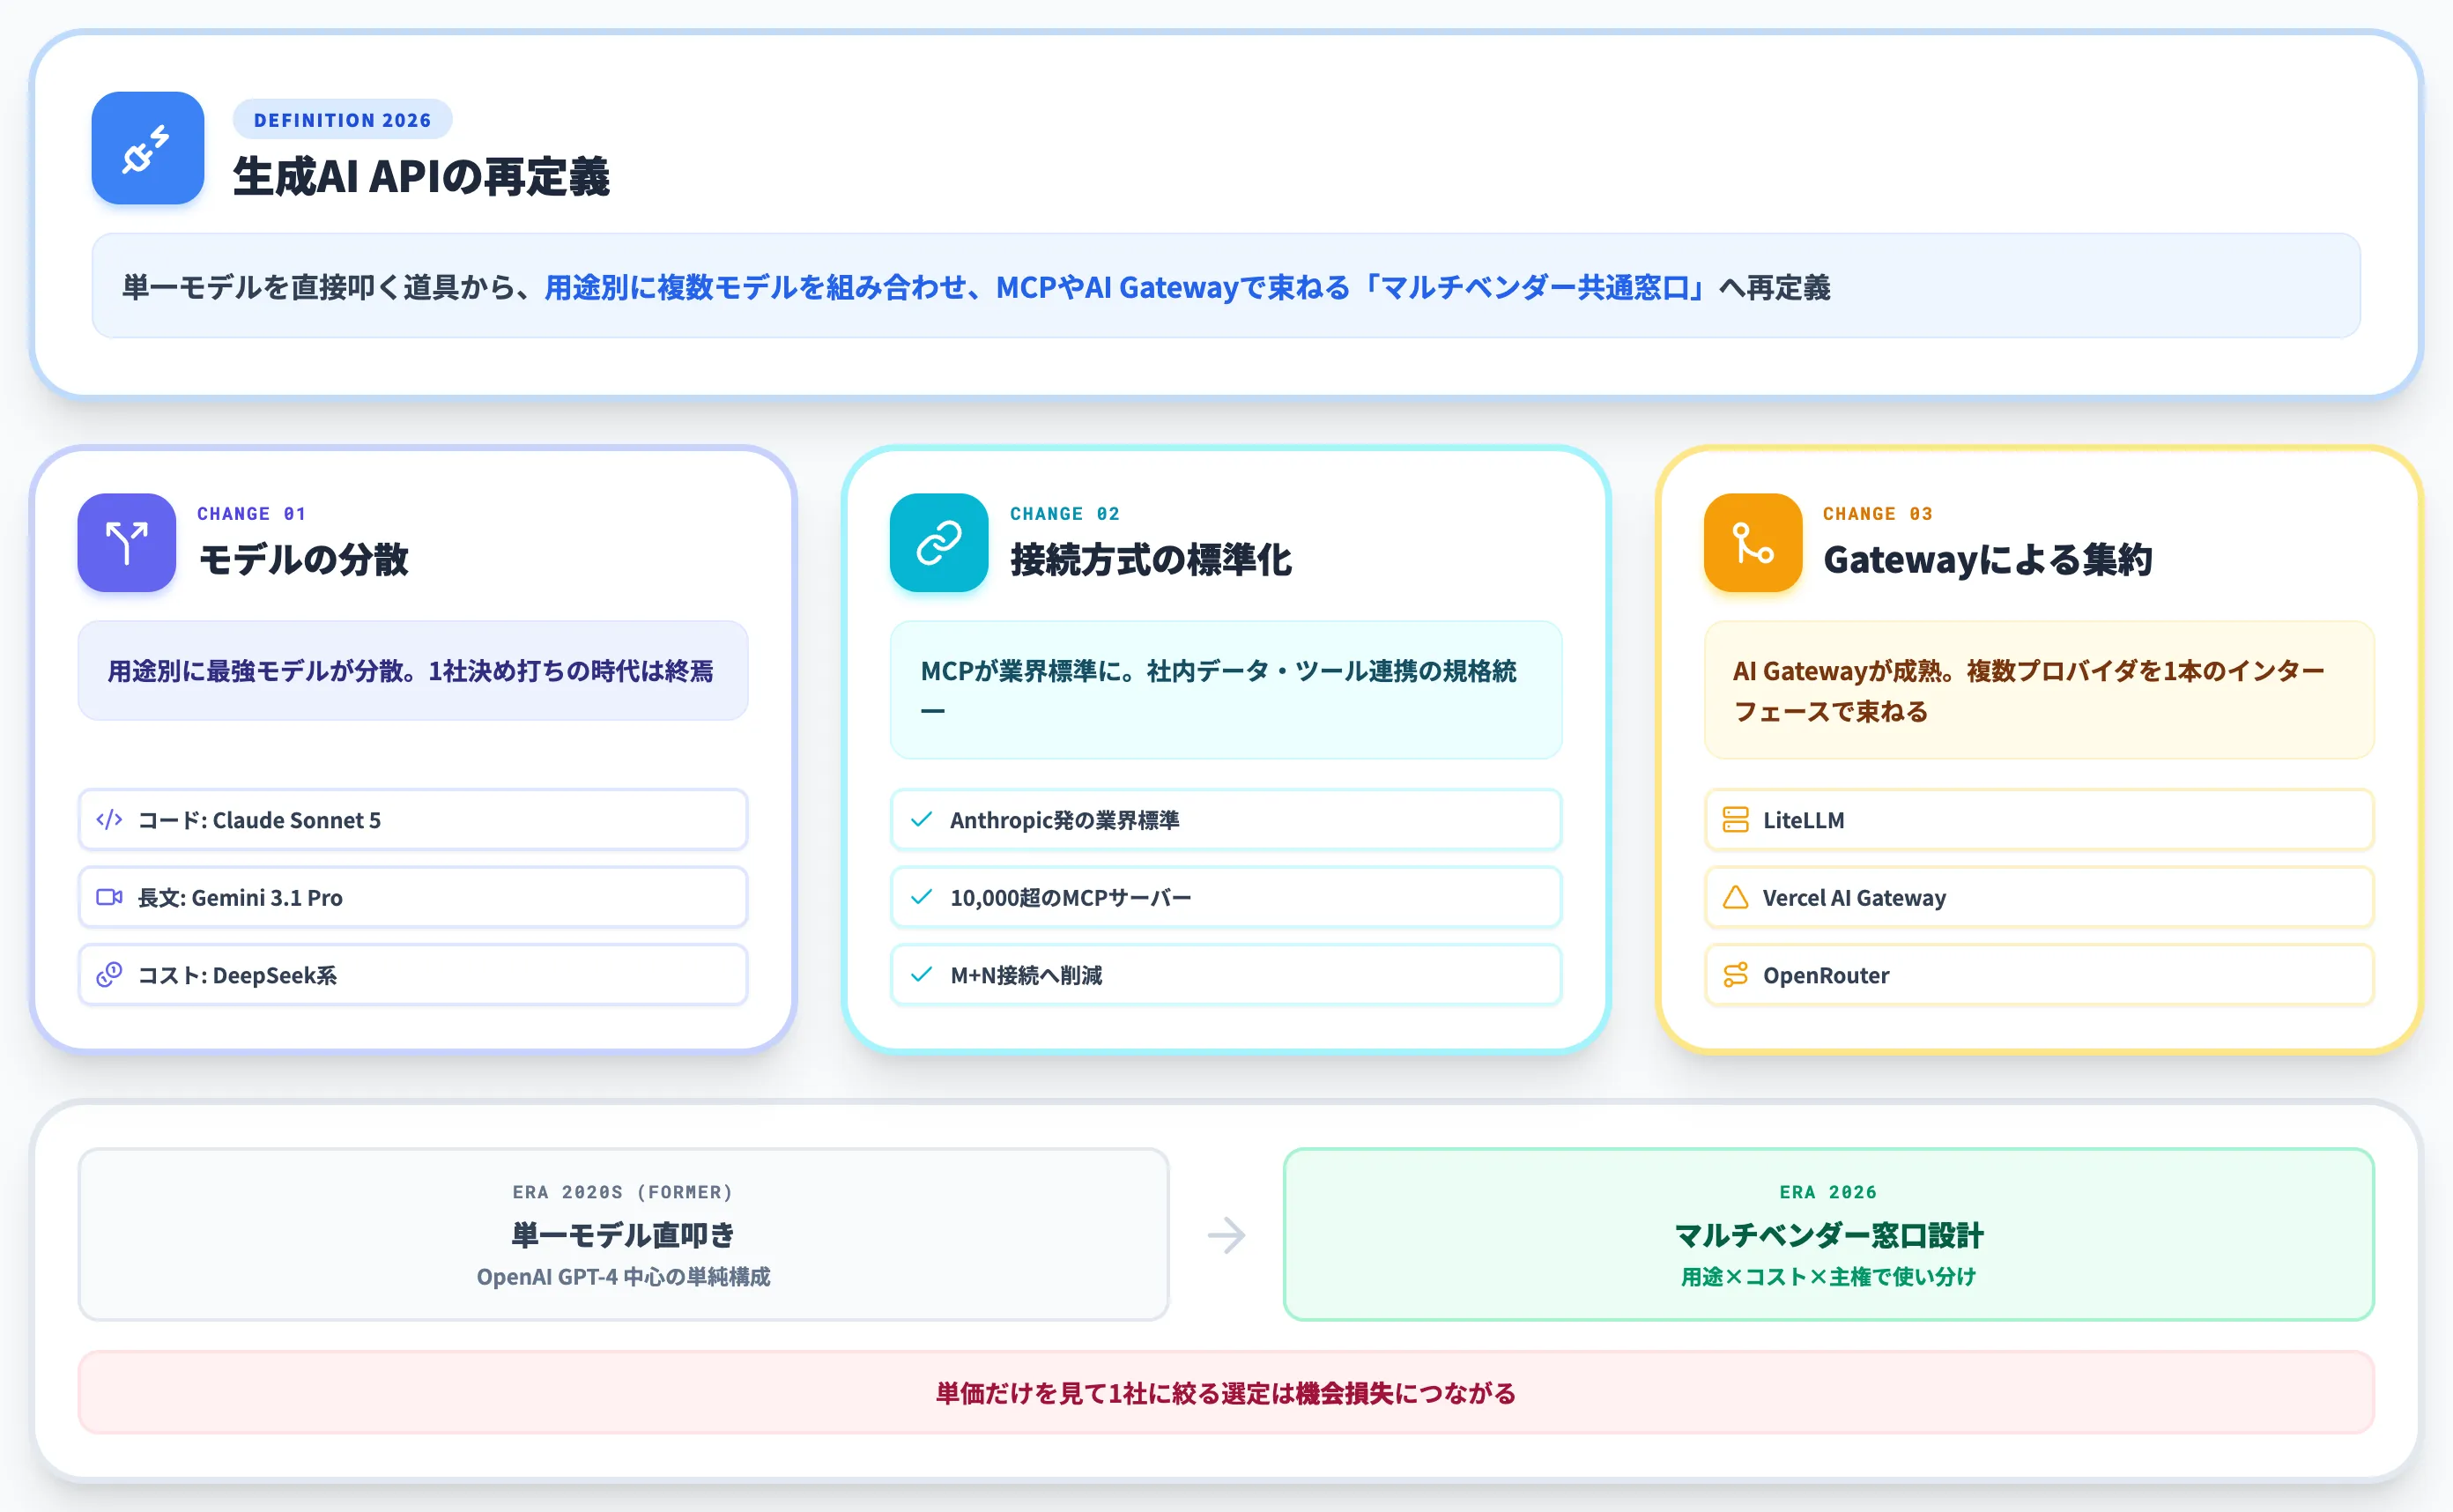Click the server icon beside LiteLLM
The width and height of the screenshot is (2453, 1512).
tap(1735, 819)
